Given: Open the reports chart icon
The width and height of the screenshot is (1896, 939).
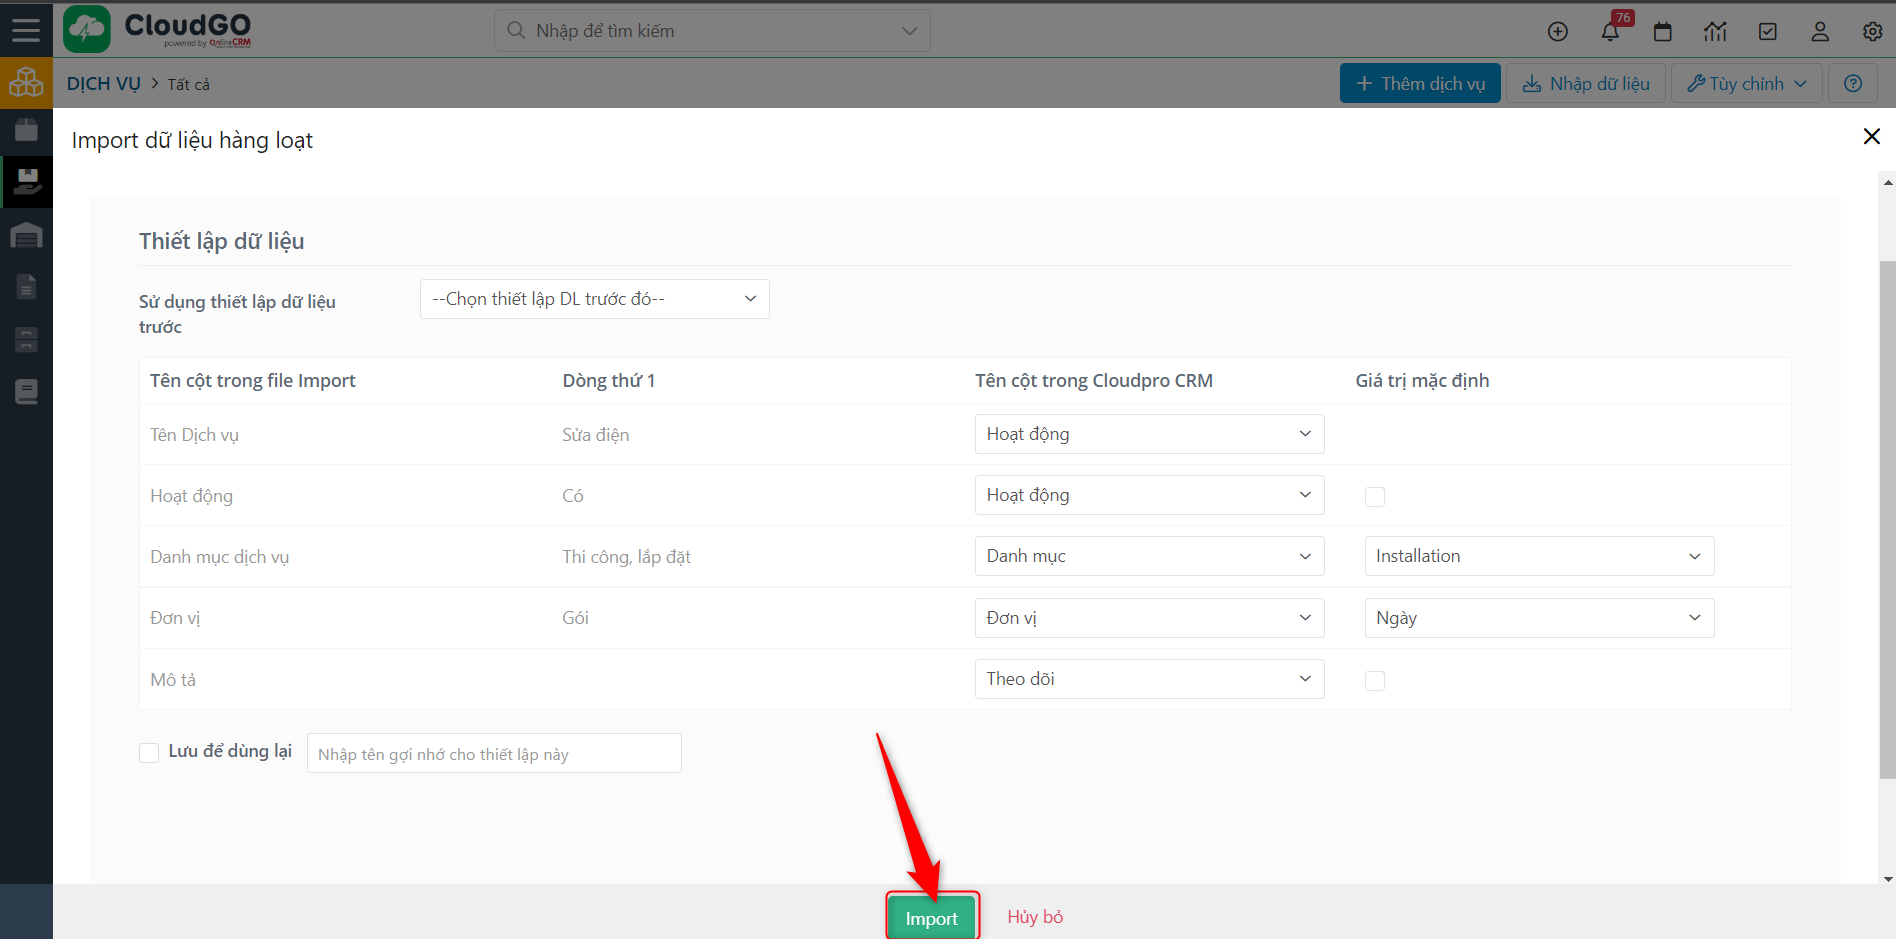Looking at the screenshot, I should pos(1715,32).
